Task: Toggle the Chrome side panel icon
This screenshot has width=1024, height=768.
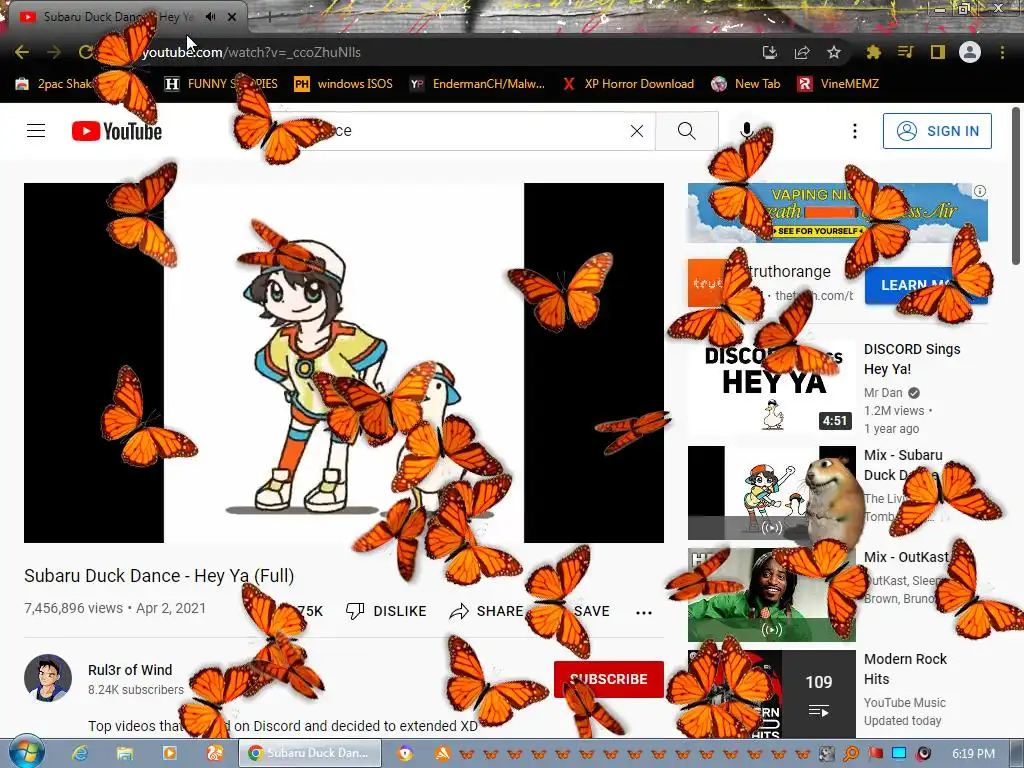Action: [938, 52]
